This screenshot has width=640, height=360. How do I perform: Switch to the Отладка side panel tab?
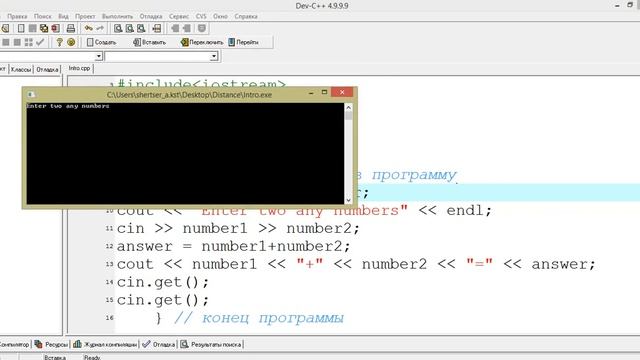coord(47,69)
